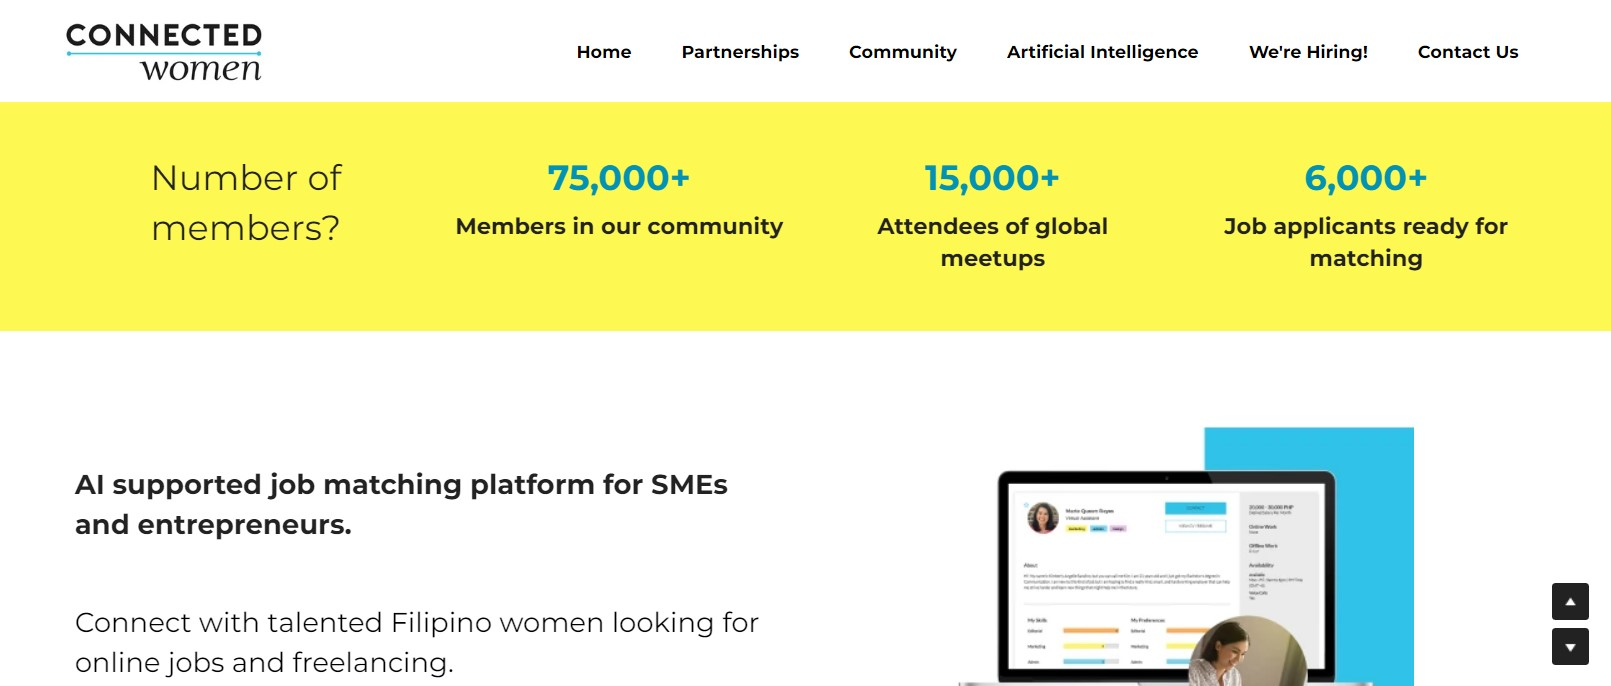
Task: Click the We're Hiring! link
Action: pyautogui.click(x=1308, y=51)
